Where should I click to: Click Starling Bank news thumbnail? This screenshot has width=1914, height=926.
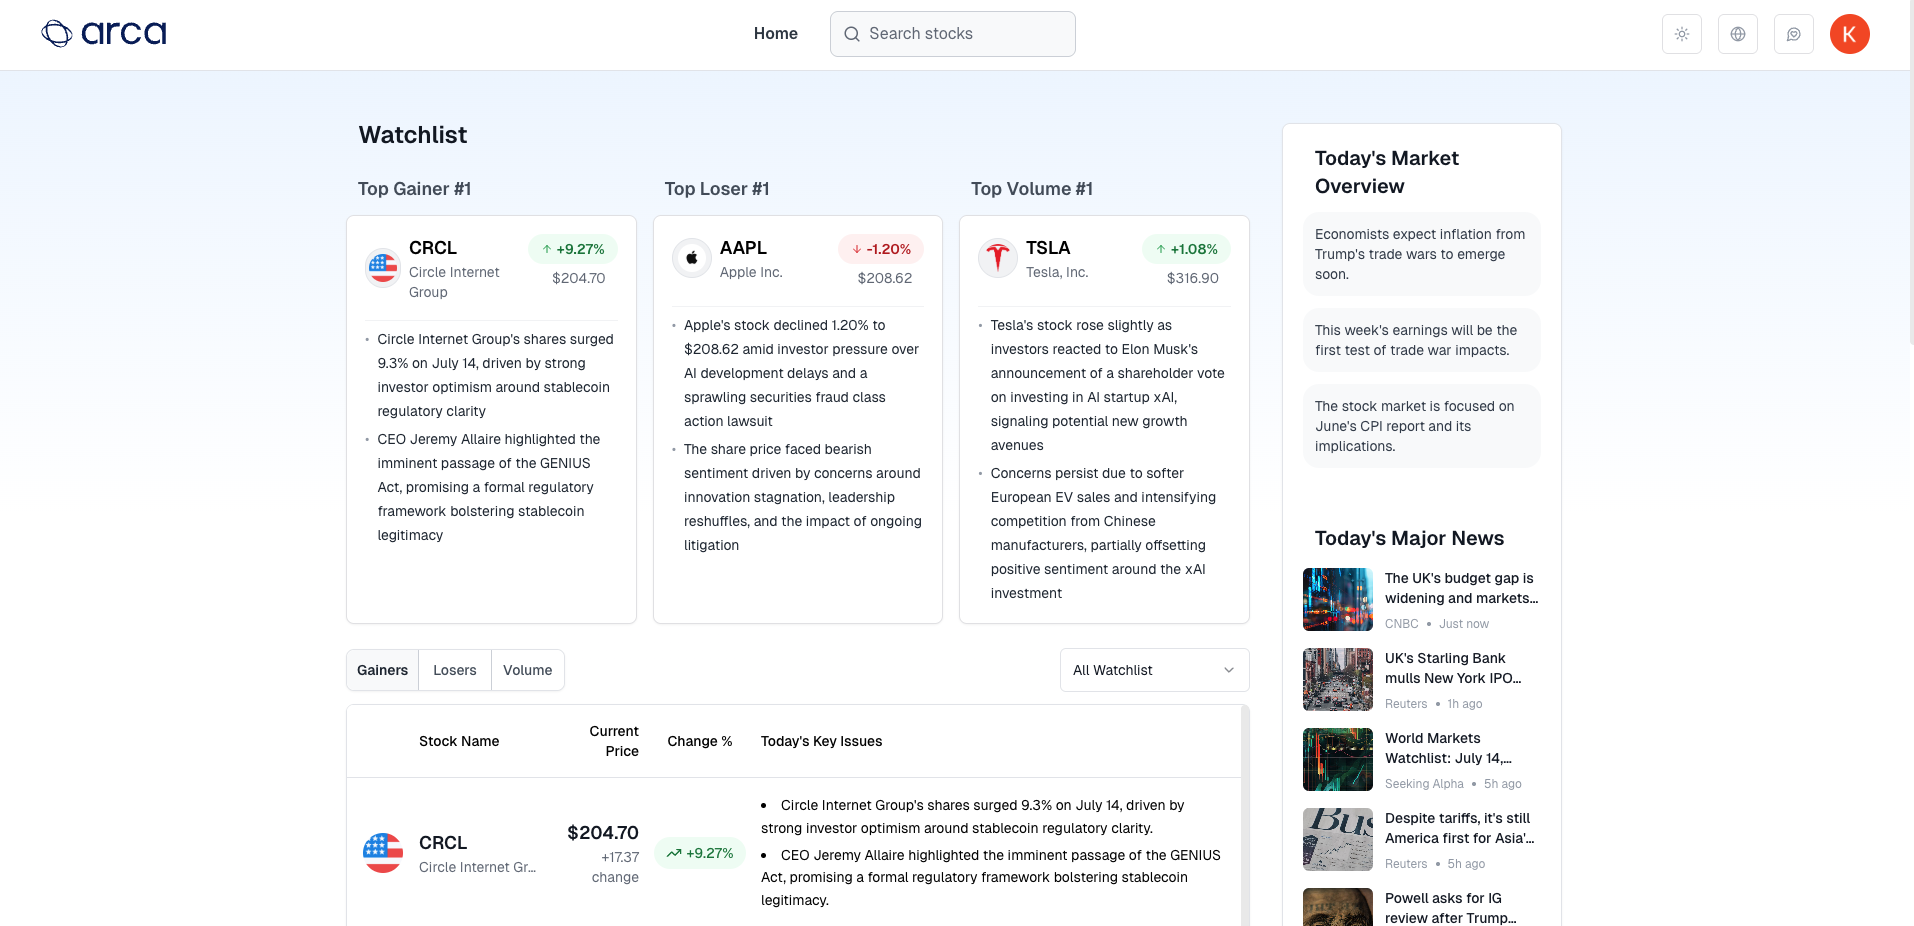(1338, 680)
